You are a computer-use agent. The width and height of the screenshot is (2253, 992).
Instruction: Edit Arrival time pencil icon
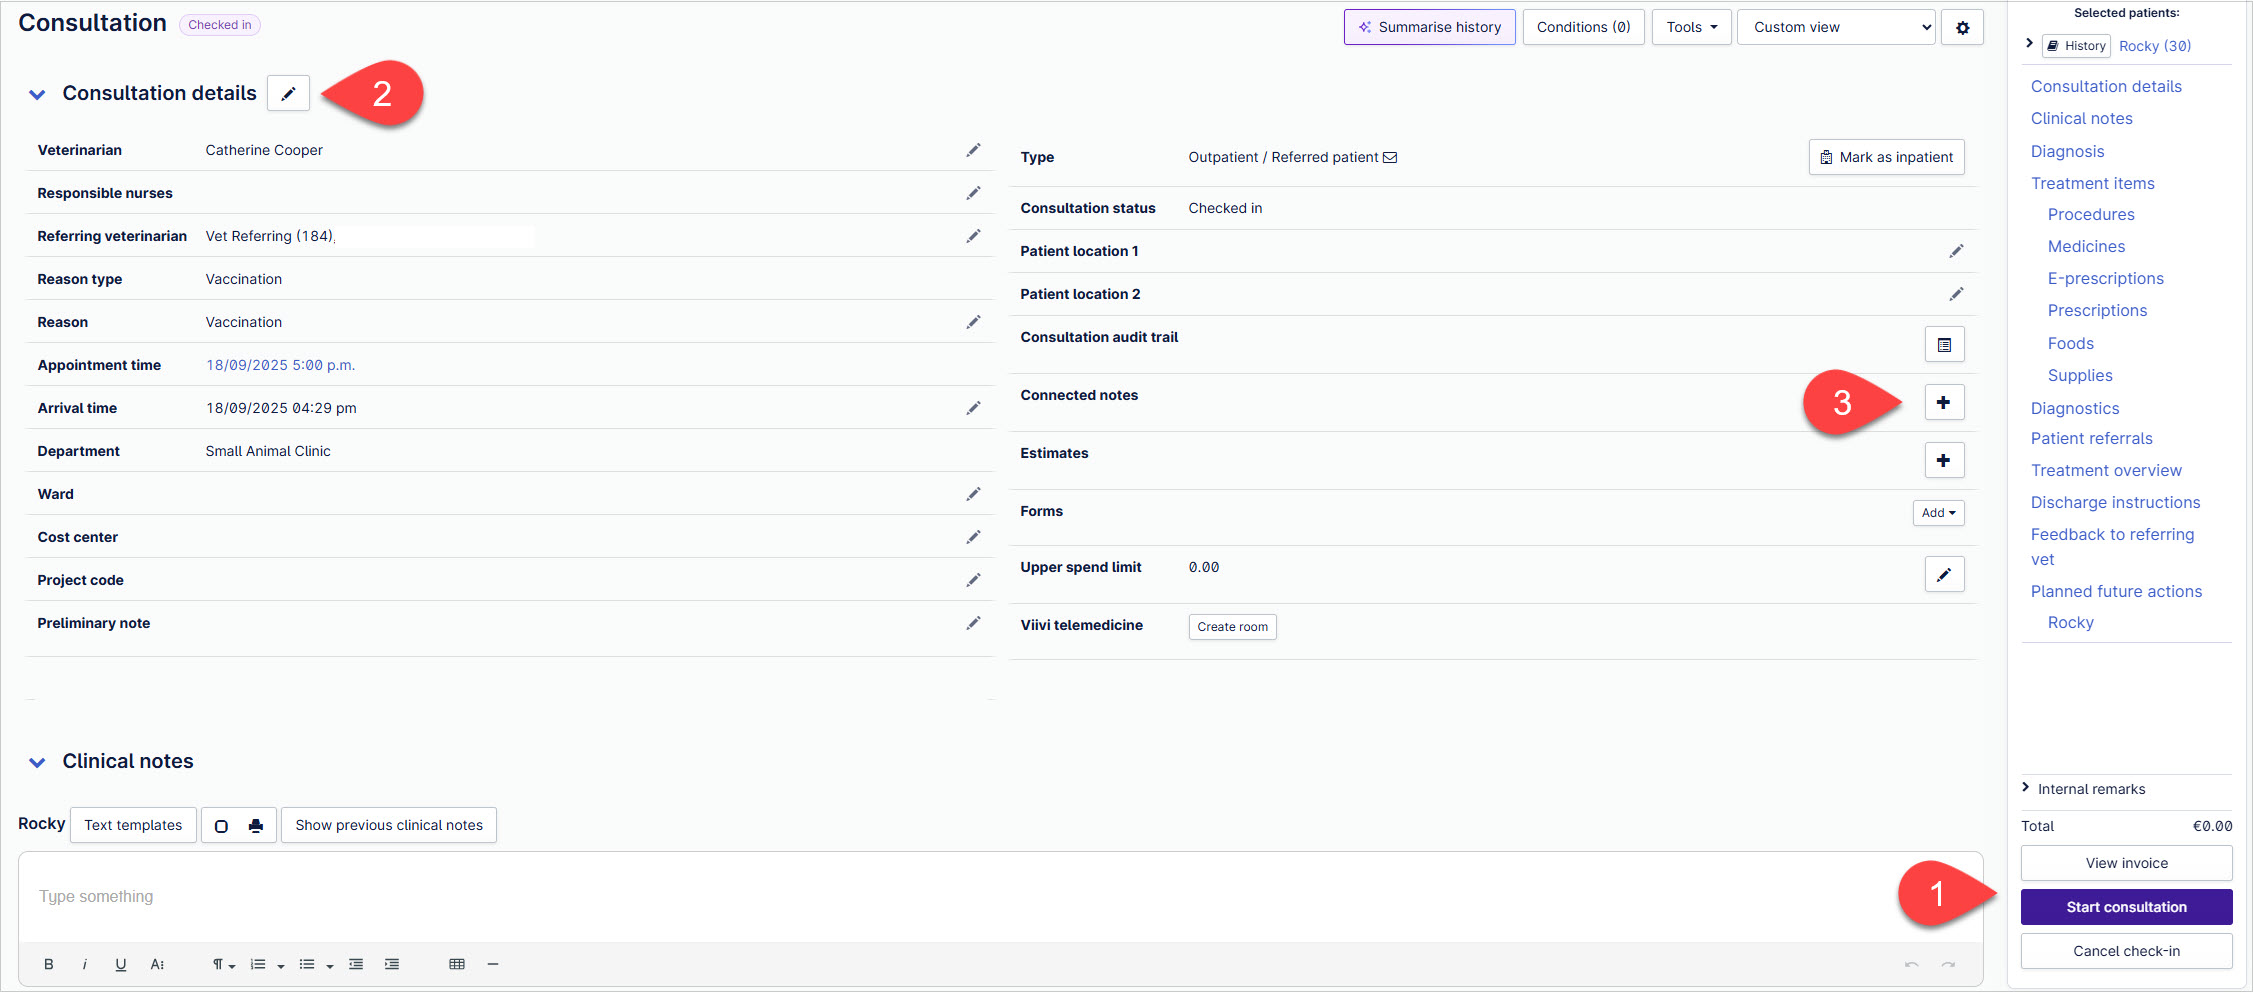[x=973, y=408]
